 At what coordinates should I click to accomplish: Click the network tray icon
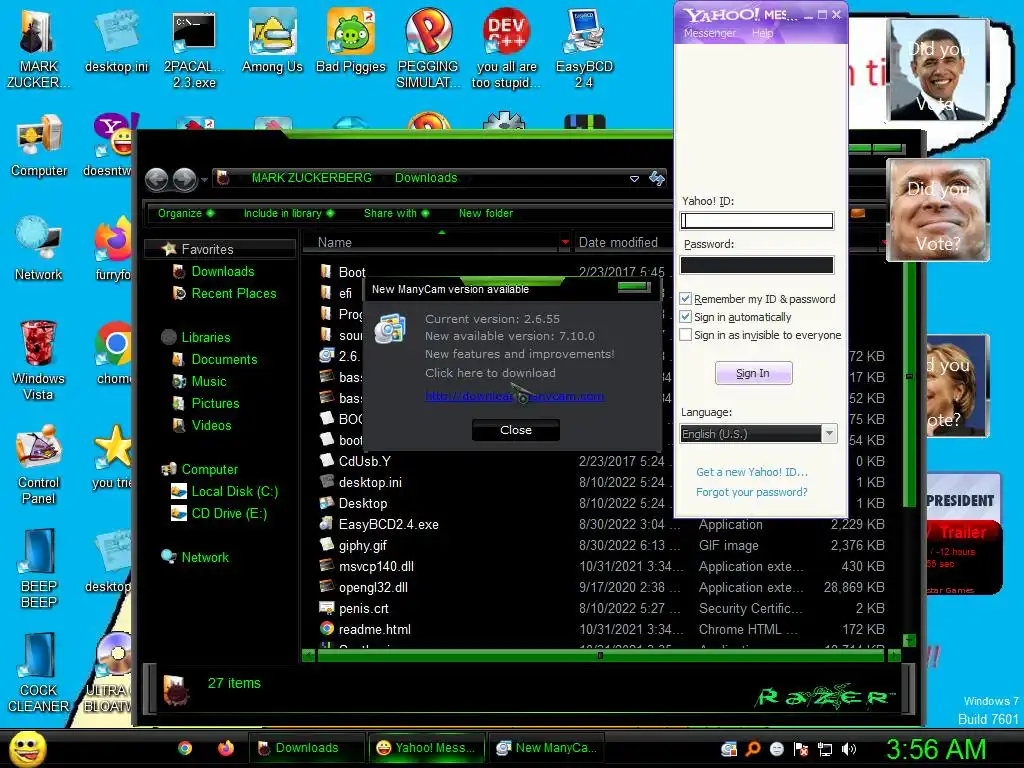(825, 749)
